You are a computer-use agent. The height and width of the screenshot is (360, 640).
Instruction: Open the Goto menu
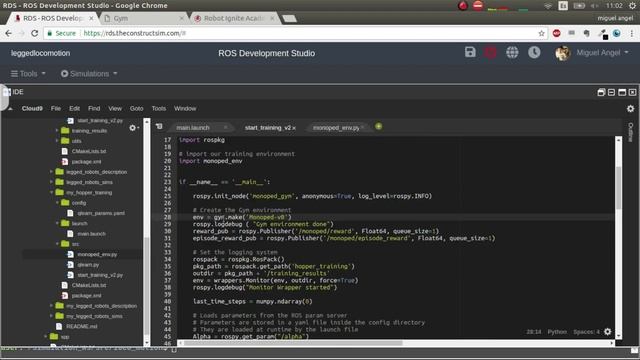pyautogui.click(x=136, y=109)
